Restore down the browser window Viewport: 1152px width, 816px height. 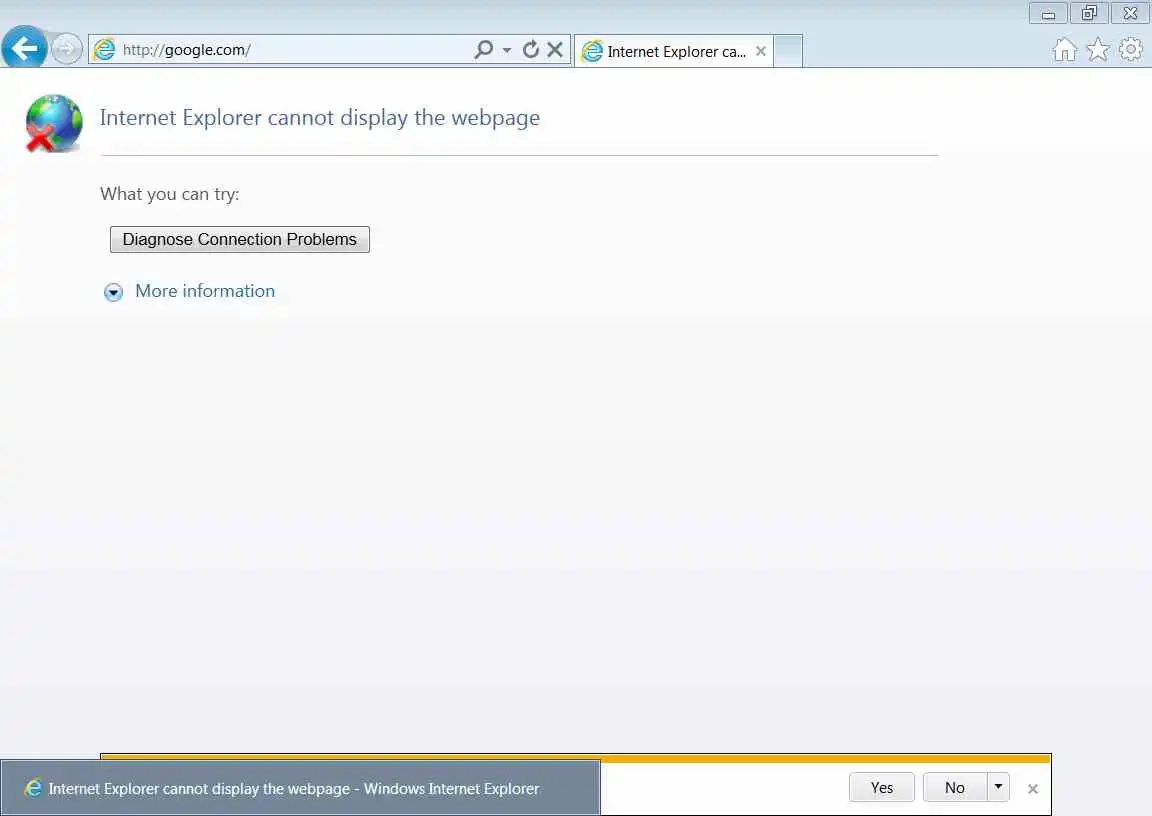click(1089, 13)
